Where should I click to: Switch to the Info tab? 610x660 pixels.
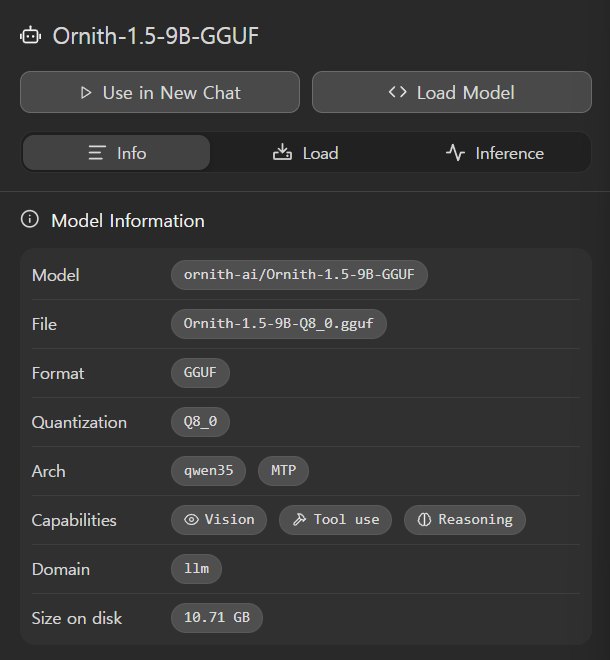117,153
